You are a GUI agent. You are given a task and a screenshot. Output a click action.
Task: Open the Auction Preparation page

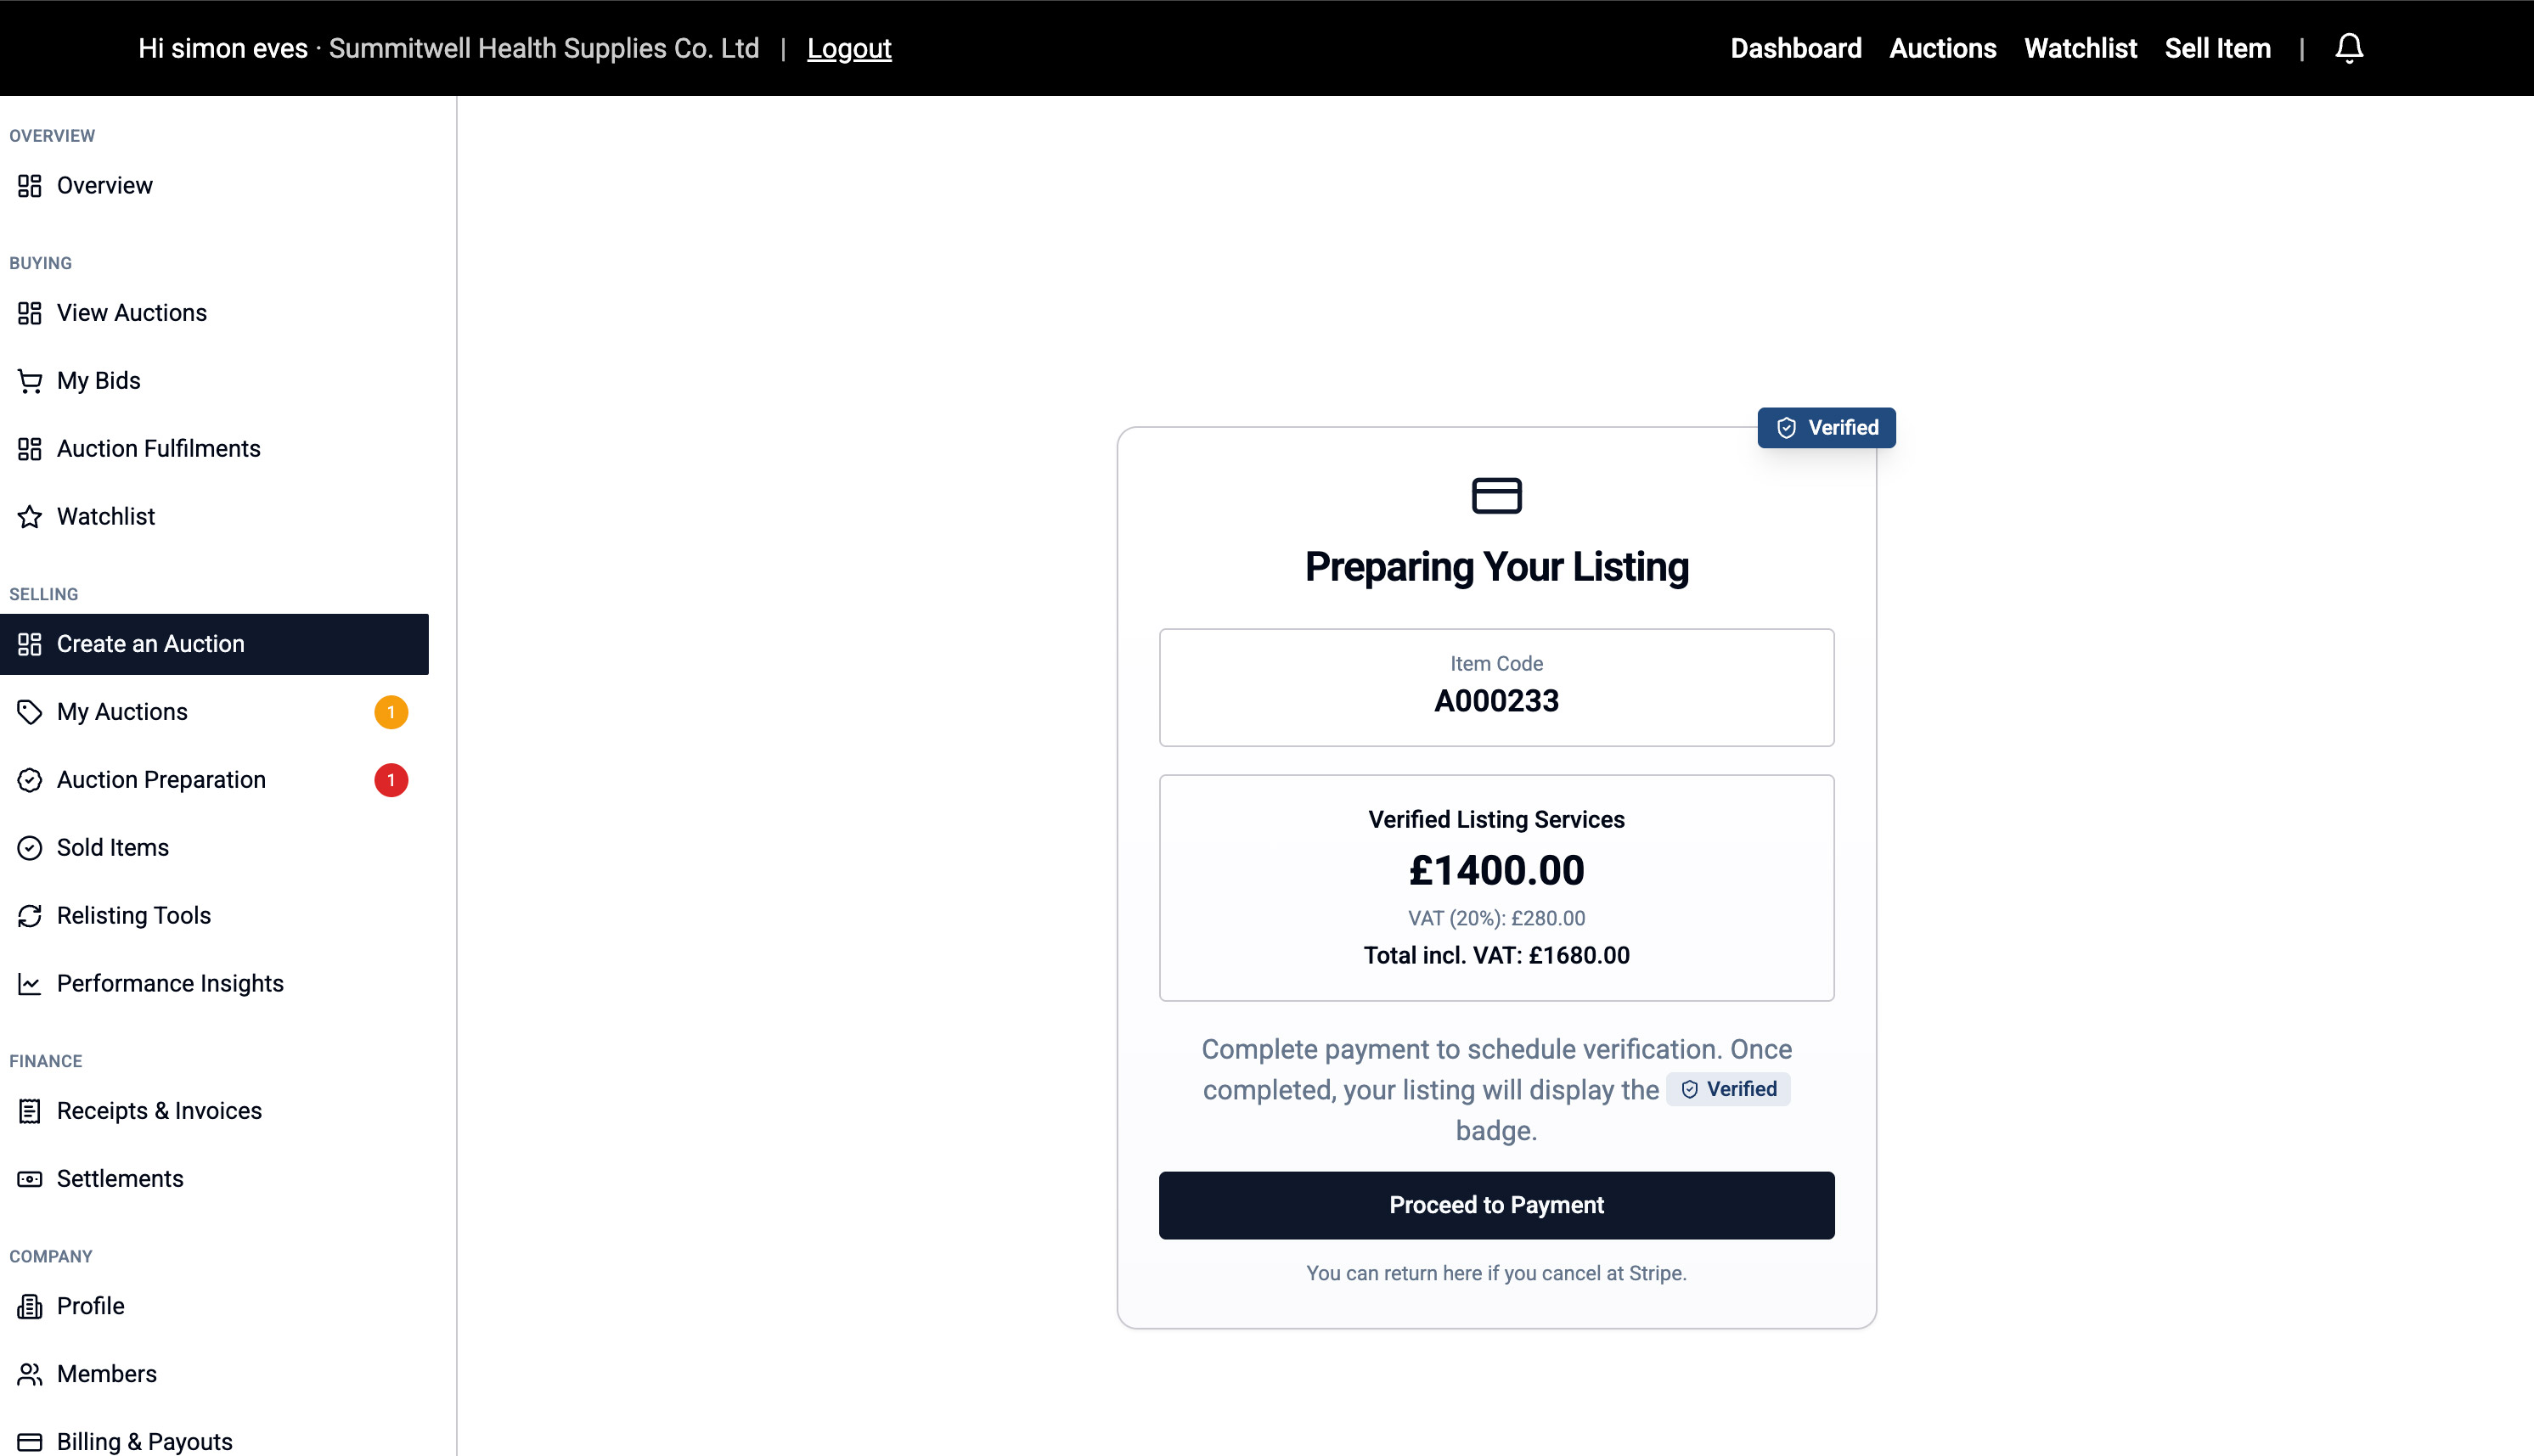[161, 780]
